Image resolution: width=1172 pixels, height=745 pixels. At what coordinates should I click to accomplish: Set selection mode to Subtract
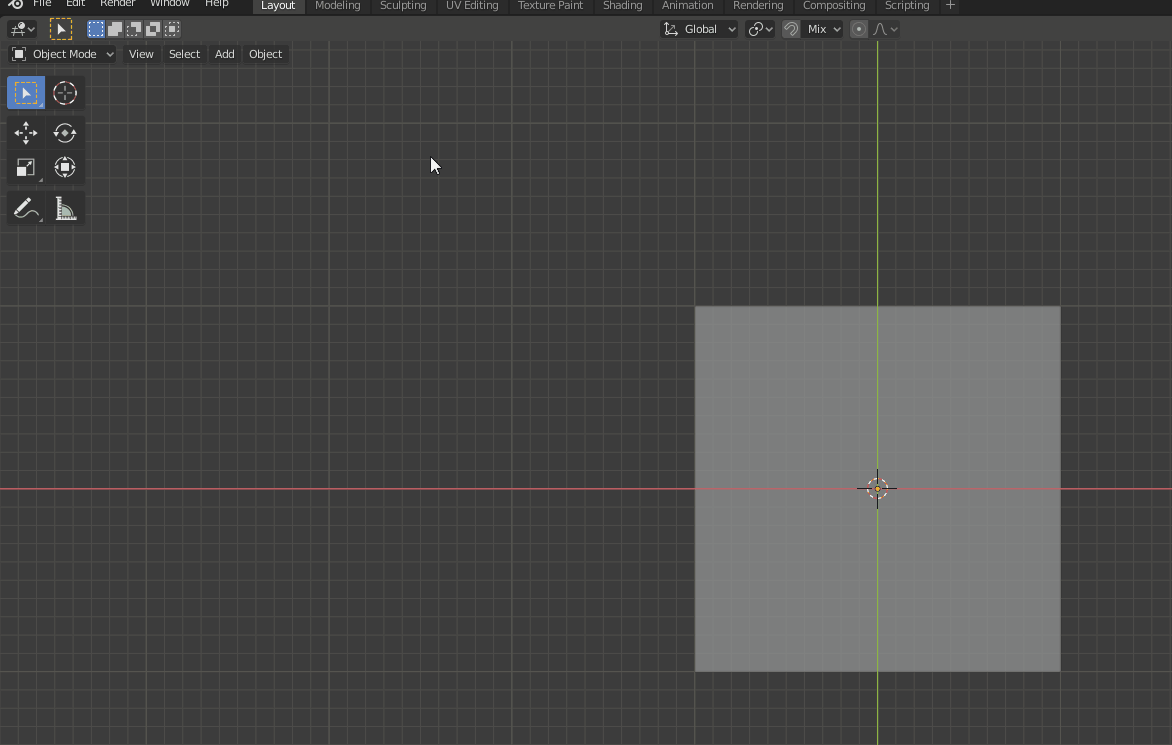tap(133, 28)
